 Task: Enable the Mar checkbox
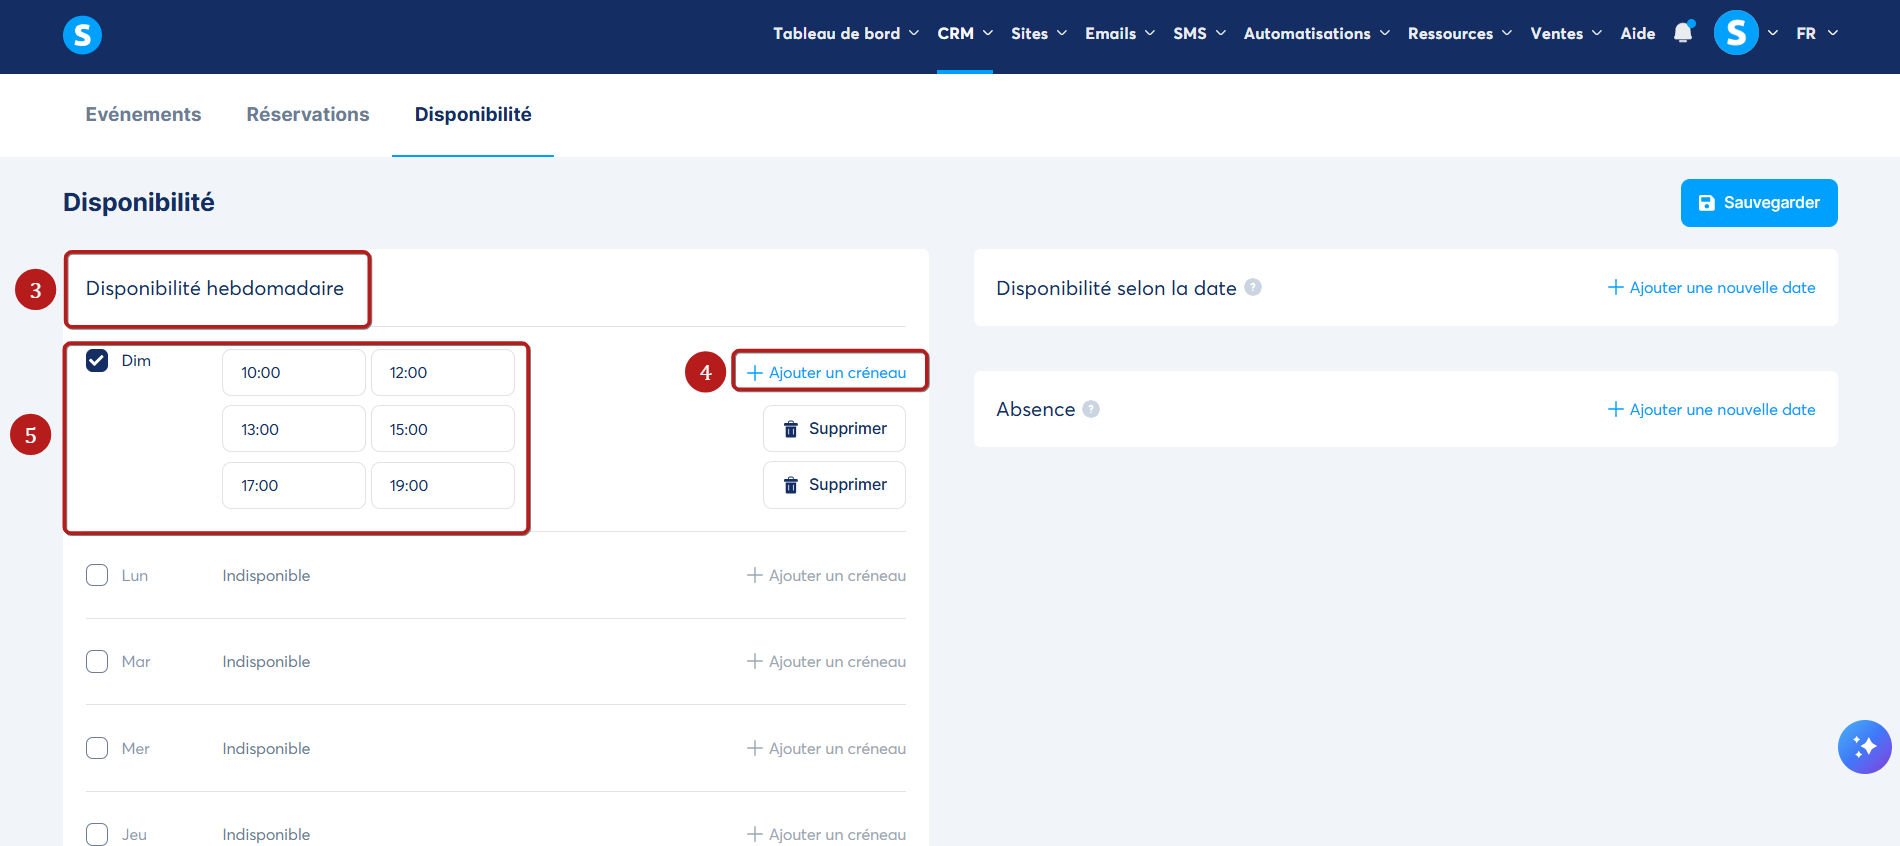pos(97,662)
